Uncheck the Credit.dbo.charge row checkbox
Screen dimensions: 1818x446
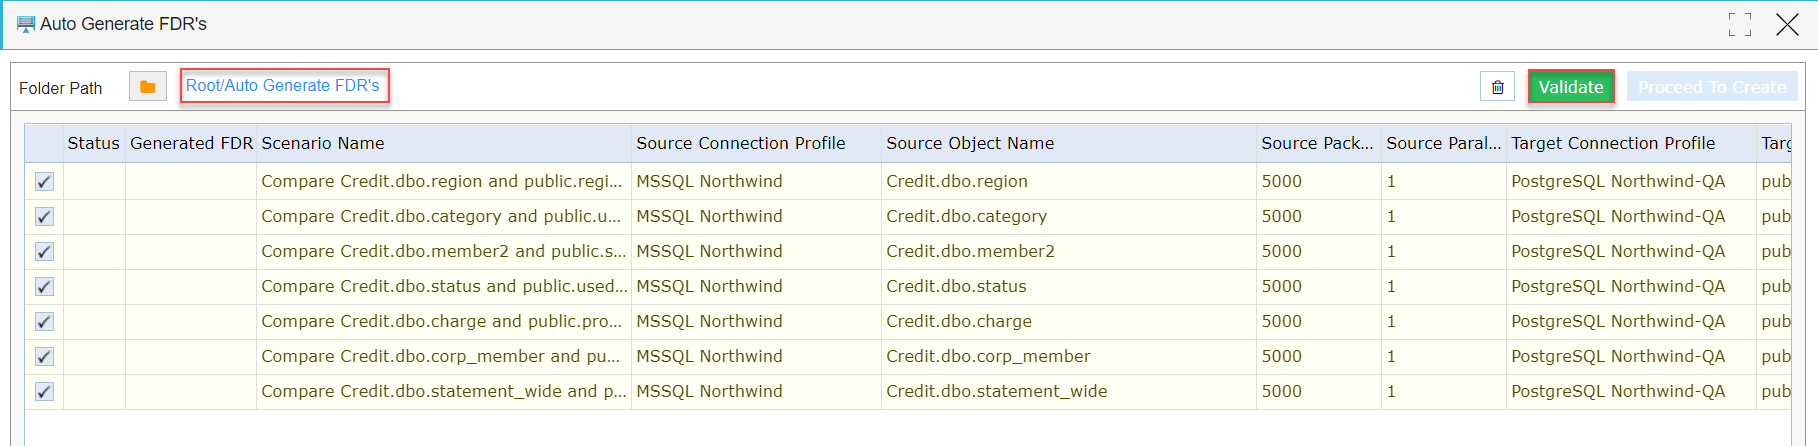point(44,321)
